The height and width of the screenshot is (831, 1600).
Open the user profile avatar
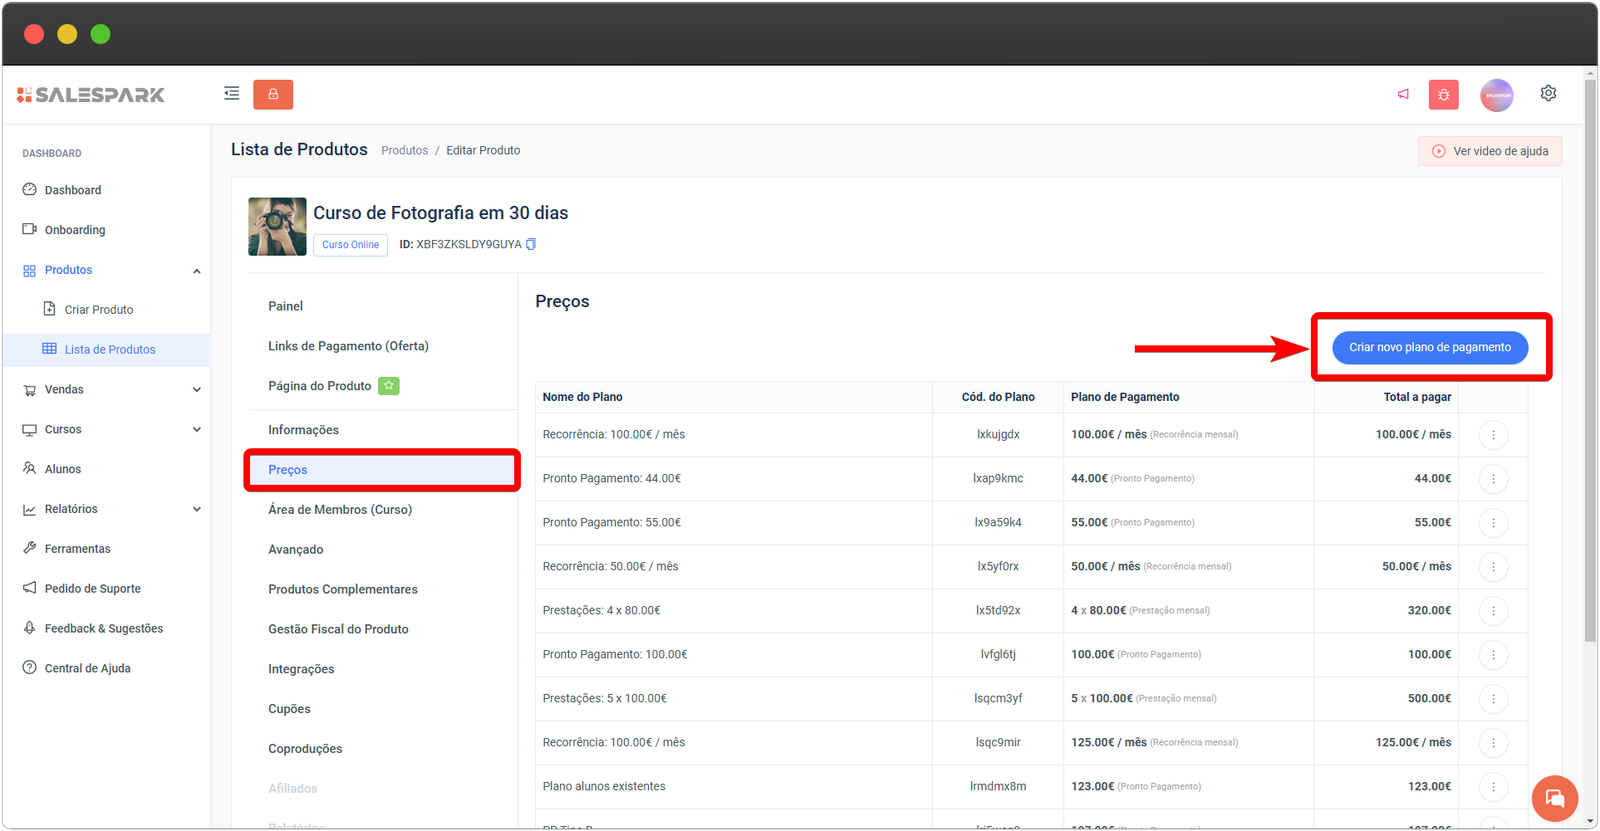(x=1496, y=95)
